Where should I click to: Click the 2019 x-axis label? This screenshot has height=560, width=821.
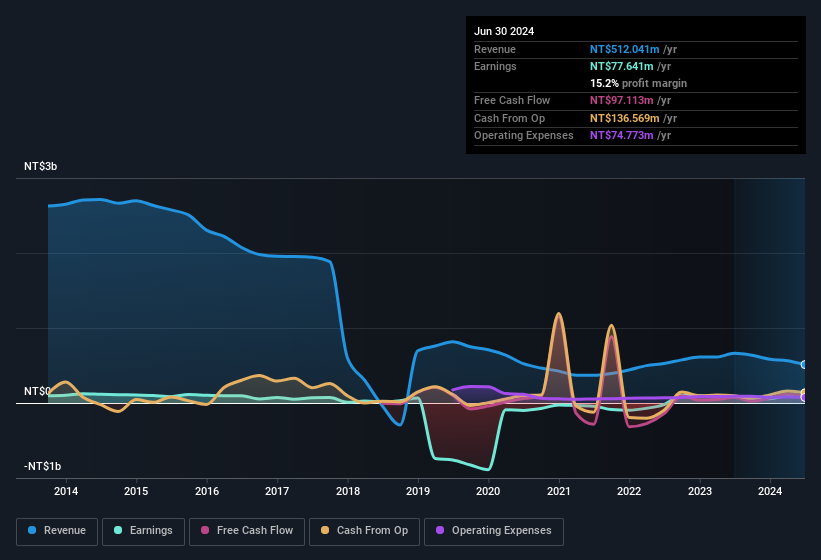[x=418, y=491]
